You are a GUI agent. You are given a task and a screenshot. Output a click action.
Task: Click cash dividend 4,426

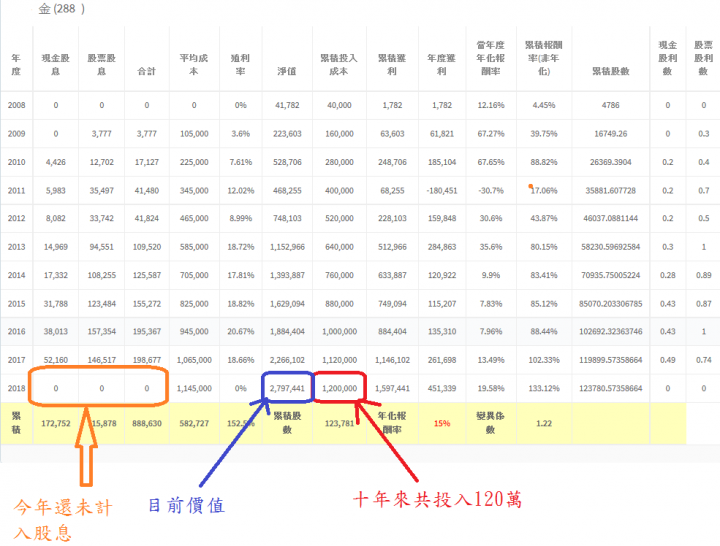click(56, 162)
